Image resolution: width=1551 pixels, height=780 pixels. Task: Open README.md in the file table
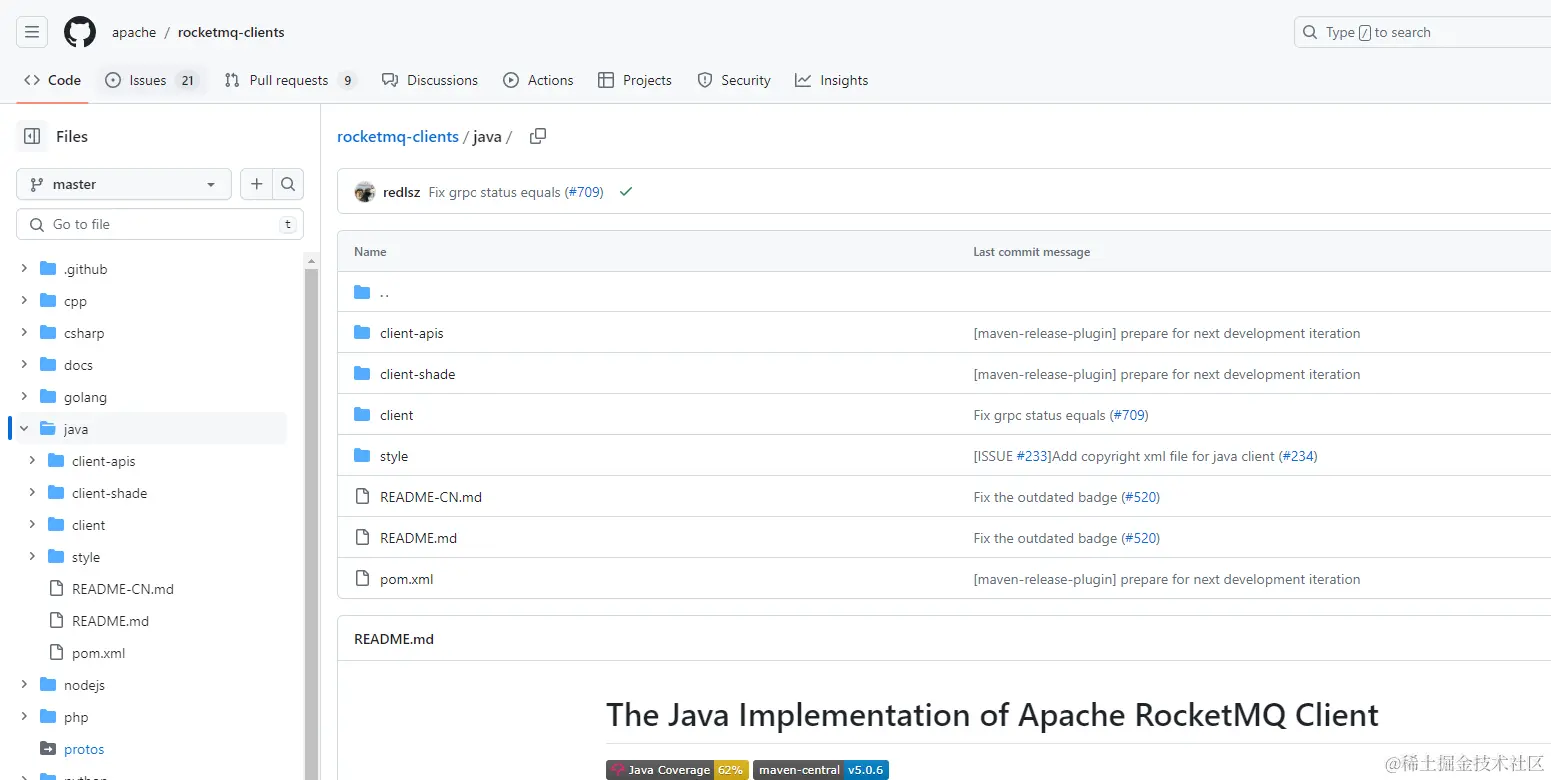click(418, 538)
